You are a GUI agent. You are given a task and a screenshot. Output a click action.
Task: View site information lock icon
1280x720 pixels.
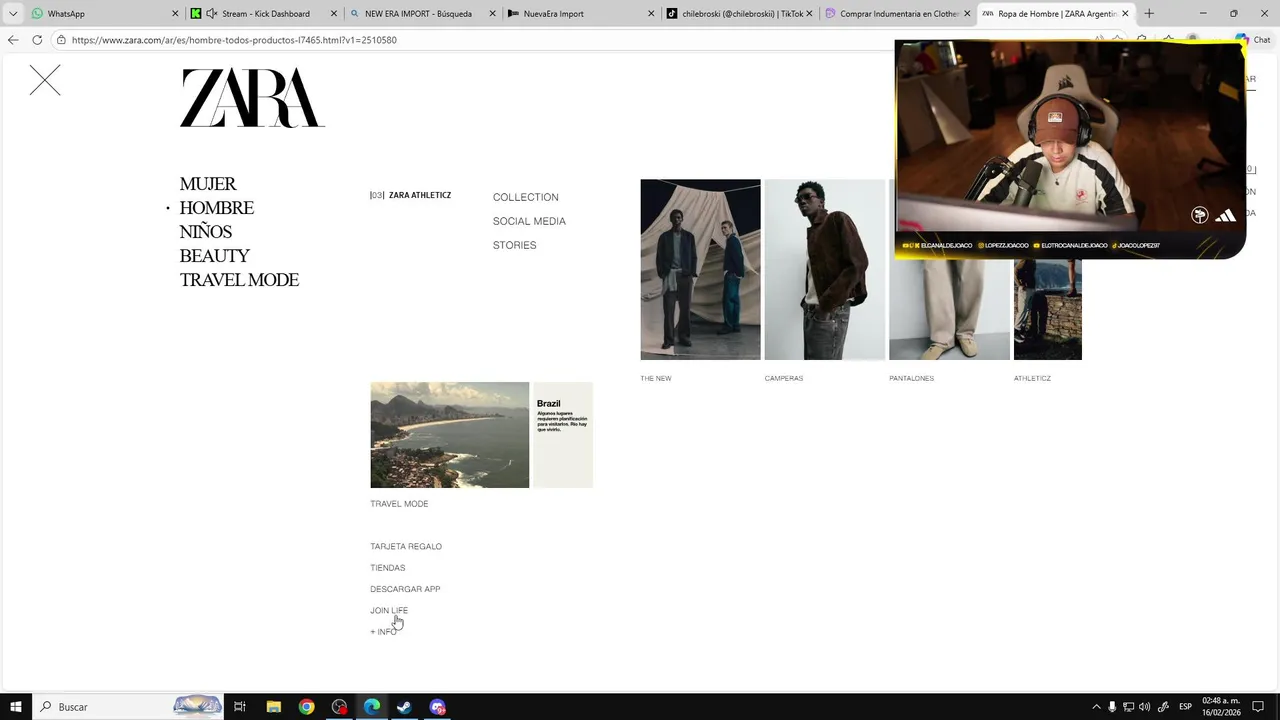click(61, 40)
